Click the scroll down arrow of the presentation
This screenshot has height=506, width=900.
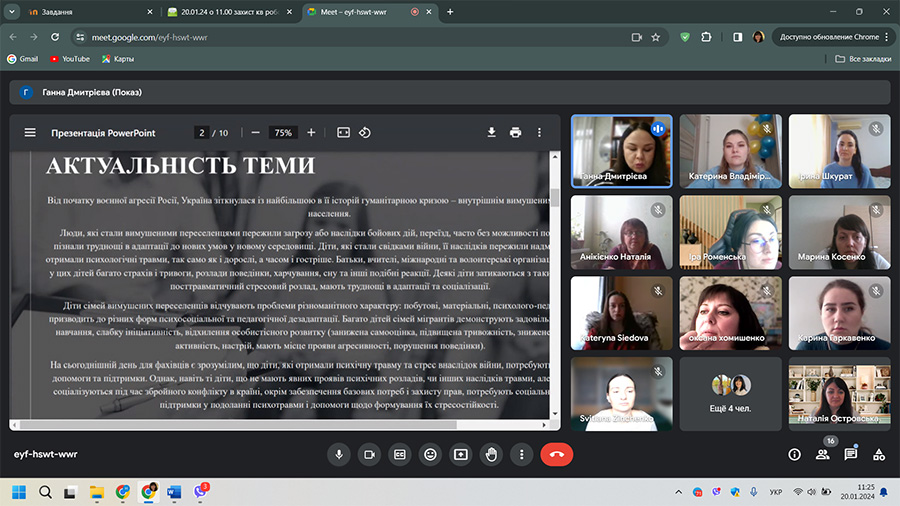(555, 414)
